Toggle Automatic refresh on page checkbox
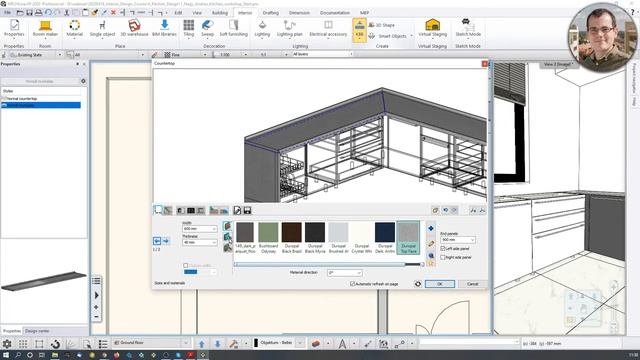This screenshot has height=360, width=640. [352, 284]
